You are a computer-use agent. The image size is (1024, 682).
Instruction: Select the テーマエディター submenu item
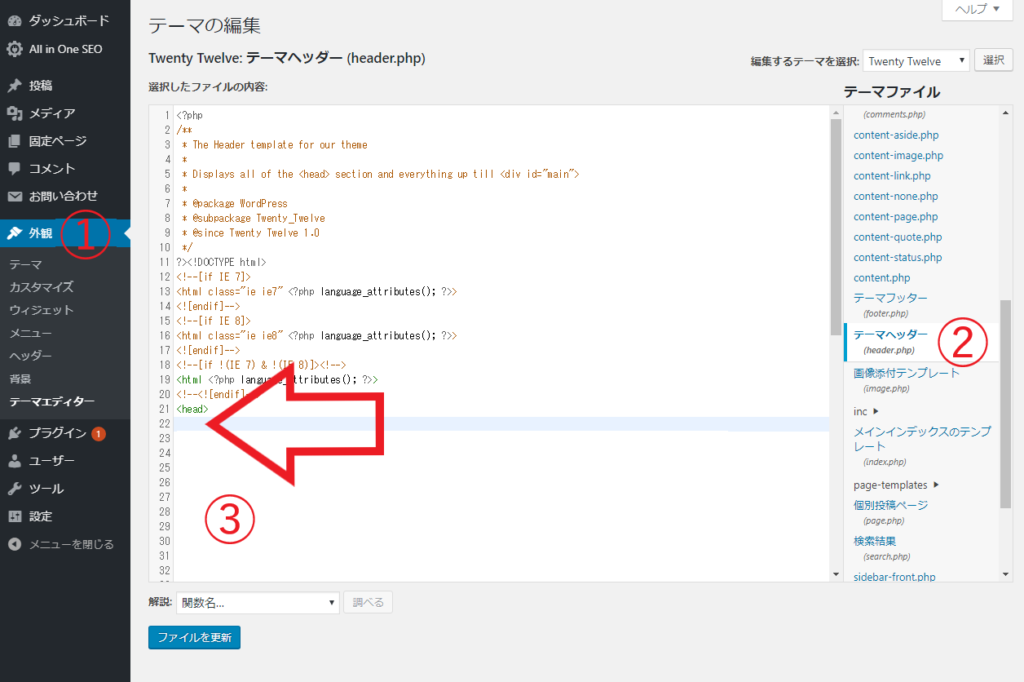click(52, 402)
